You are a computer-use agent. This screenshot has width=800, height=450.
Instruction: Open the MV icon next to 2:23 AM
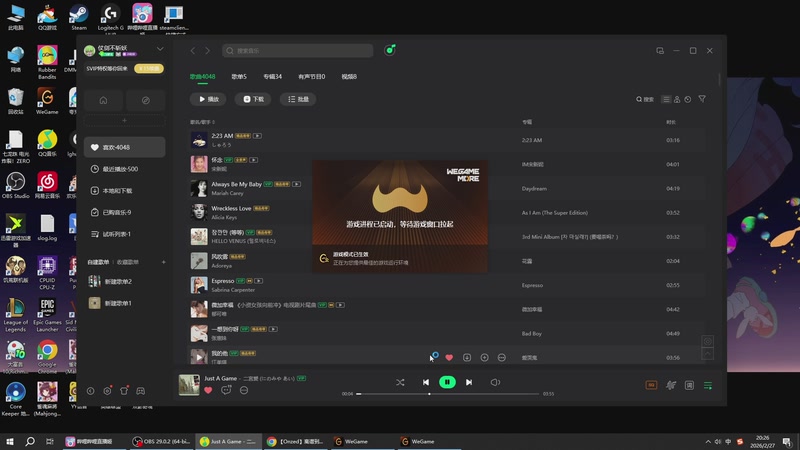coord(257,136)
